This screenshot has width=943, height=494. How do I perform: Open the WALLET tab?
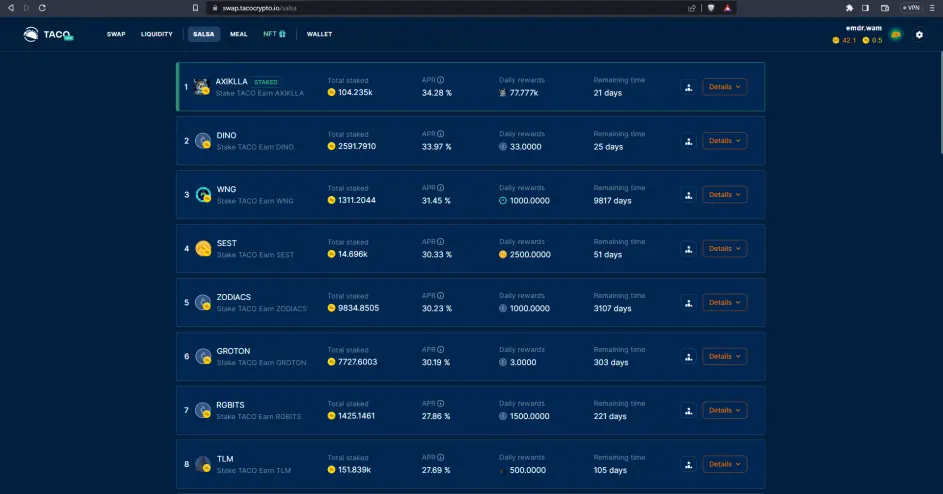(x=319, y=34)
